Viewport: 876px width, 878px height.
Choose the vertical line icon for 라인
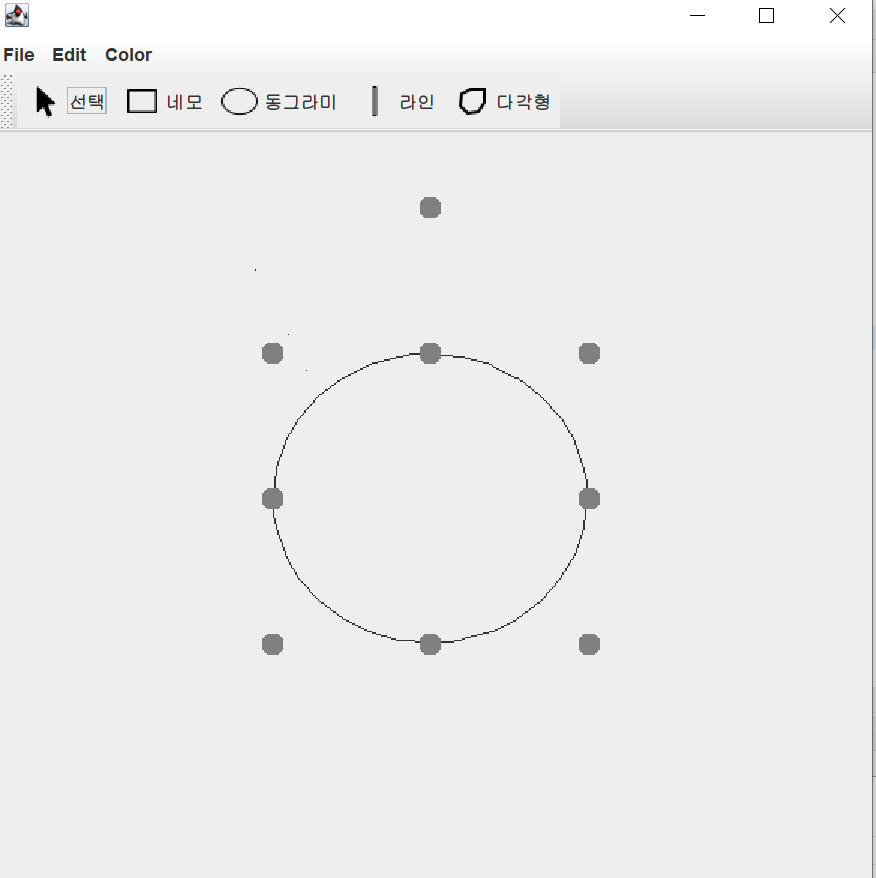coord(374,100)
